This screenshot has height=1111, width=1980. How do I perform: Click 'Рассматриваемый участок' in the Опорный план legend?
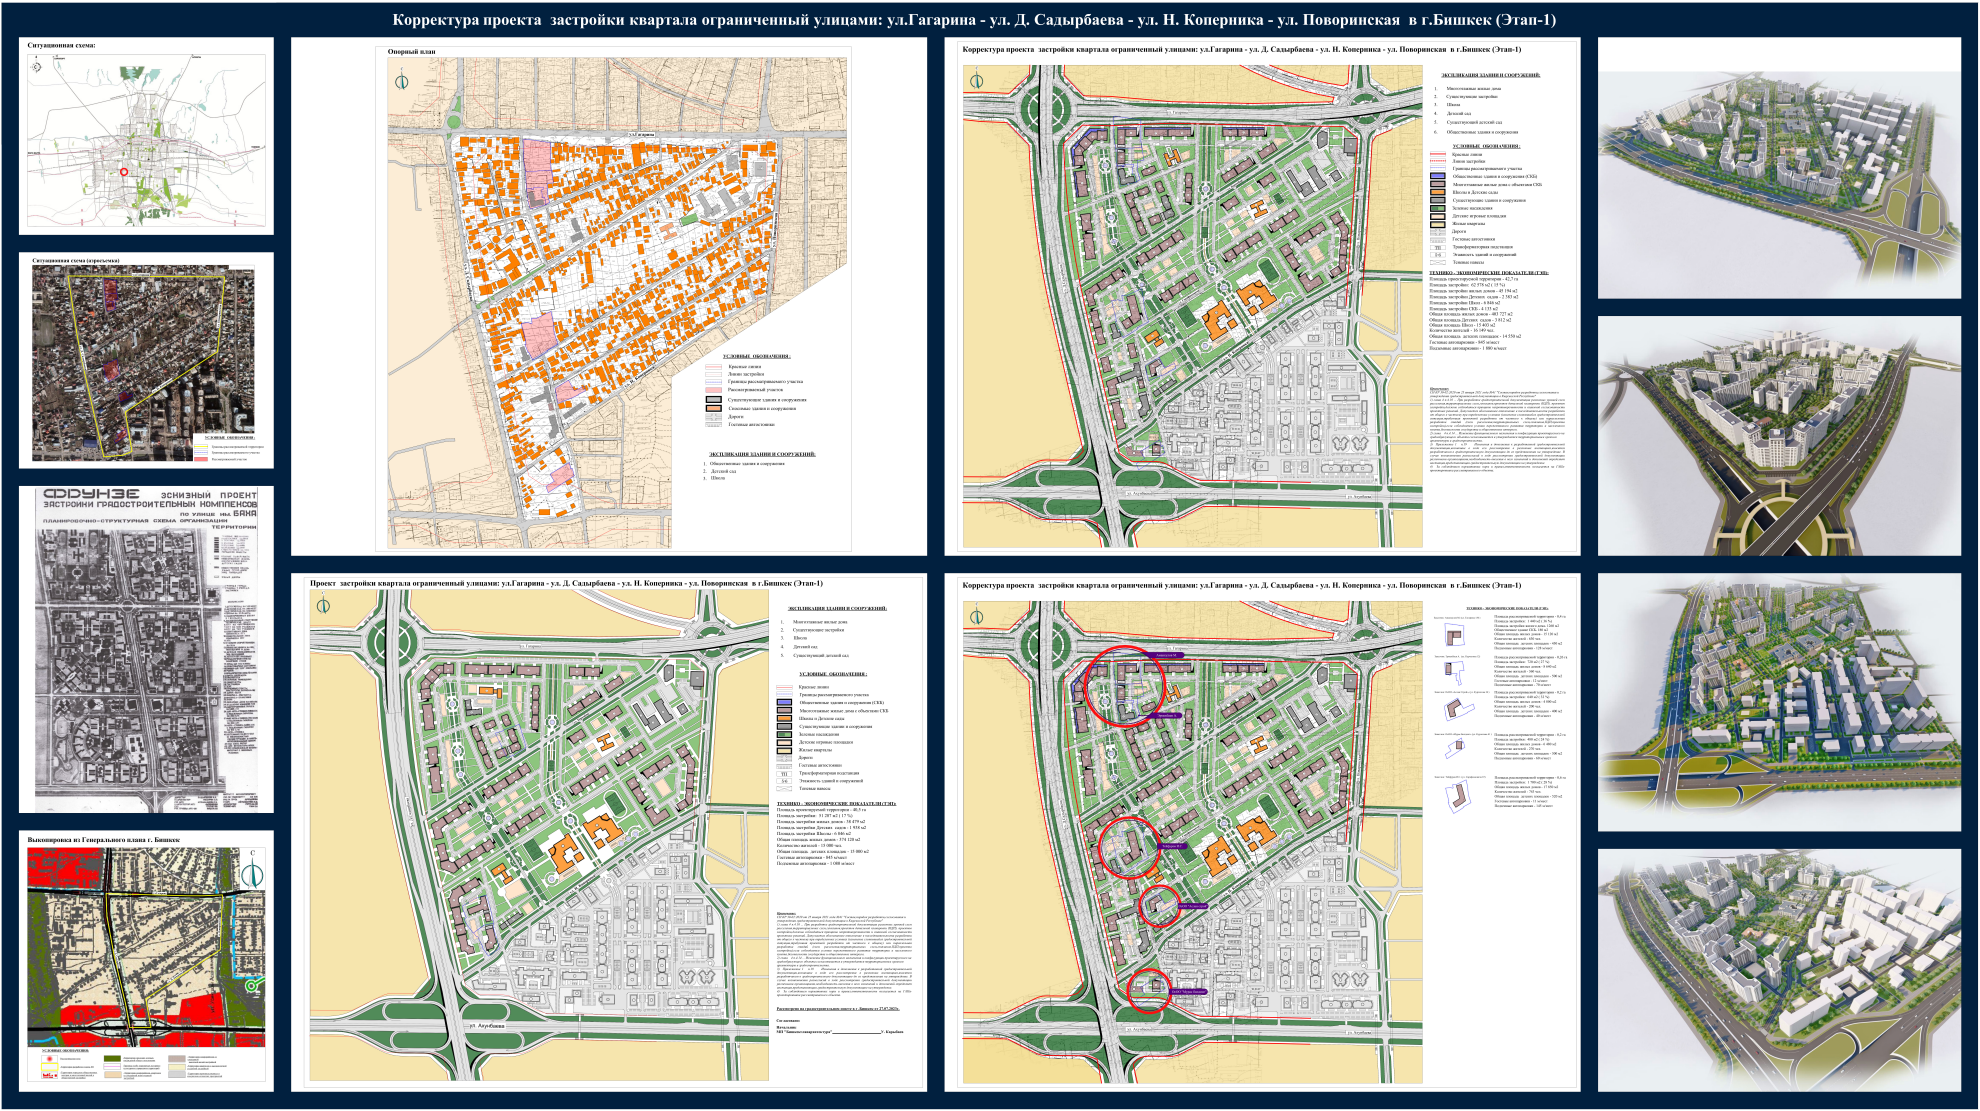point(755,390)
